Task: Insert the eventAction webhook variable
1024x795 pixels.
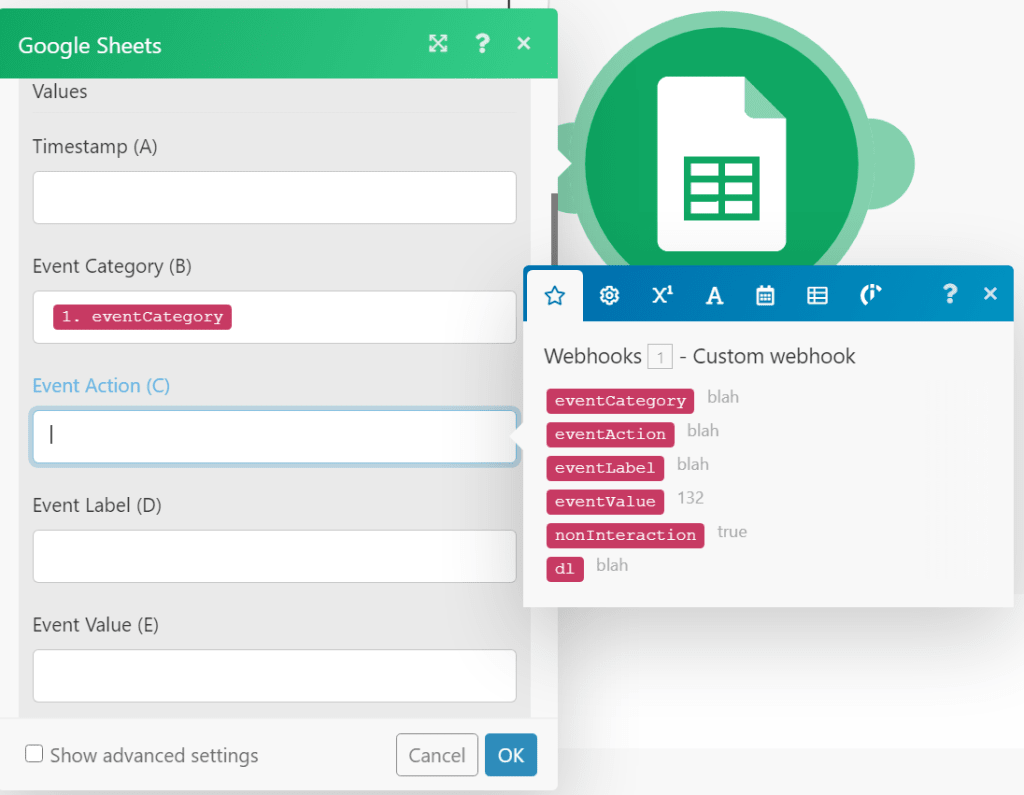Action: pyautogui.click(x=610, y=434)
